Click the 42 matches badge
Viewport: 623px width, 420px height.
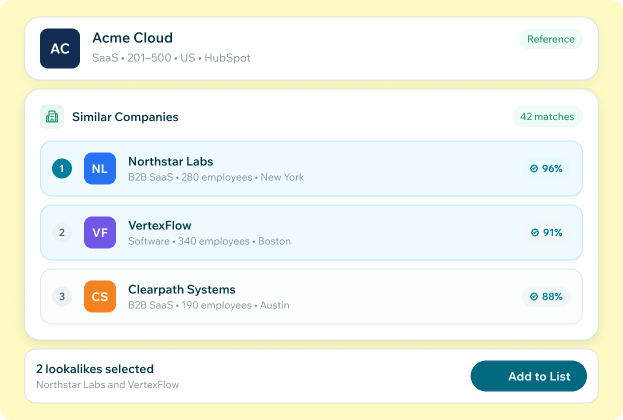click(x=547, y=116)
